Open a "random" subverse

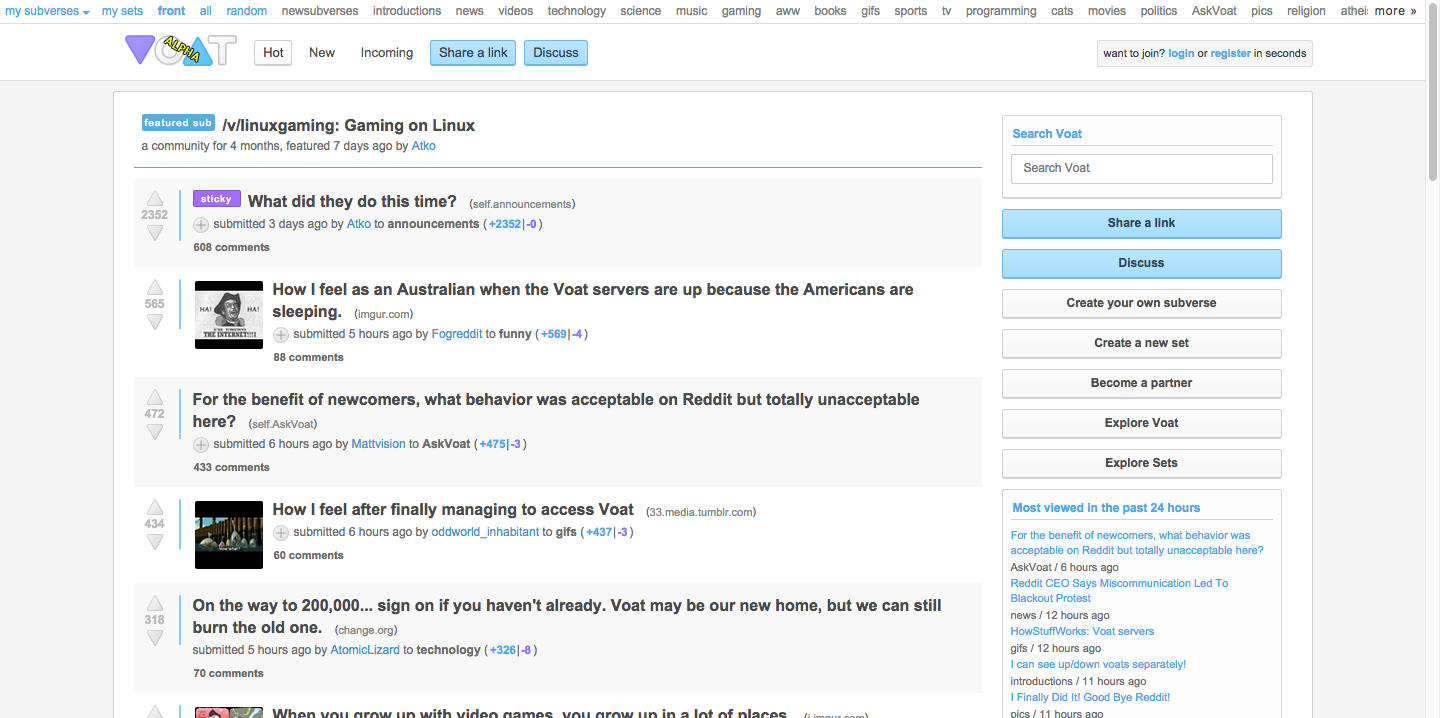point(247,11)
